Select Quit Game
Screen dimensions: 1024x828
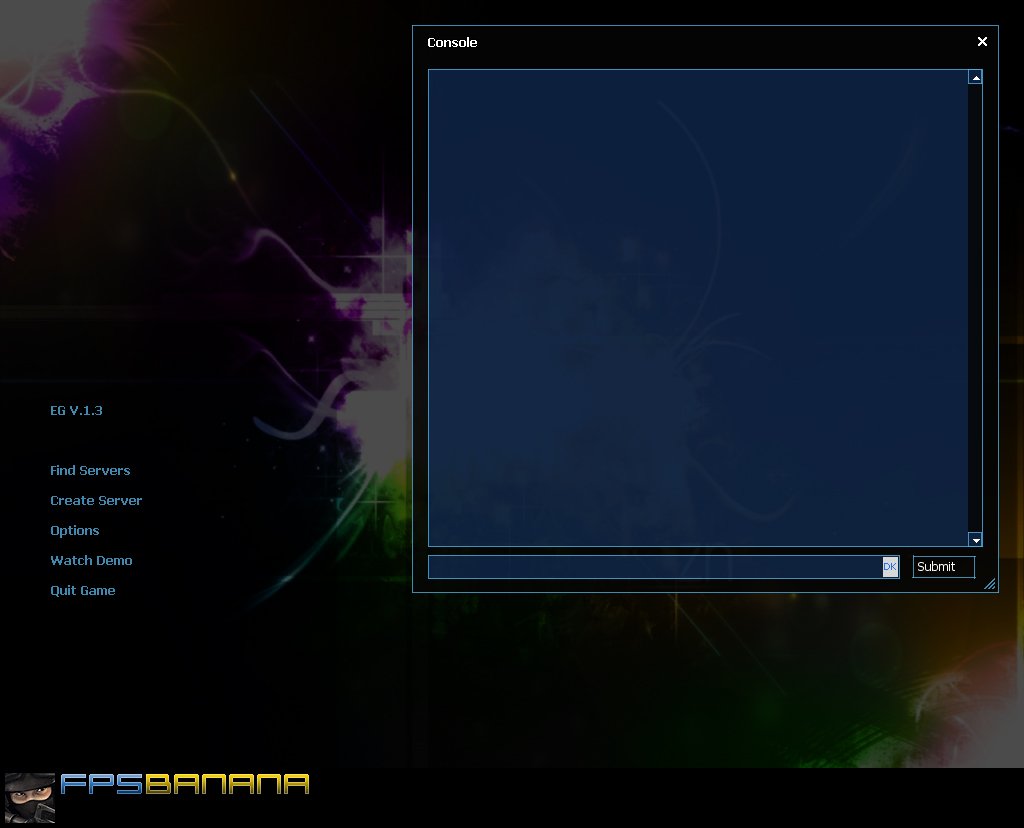[x=82, y=590]
